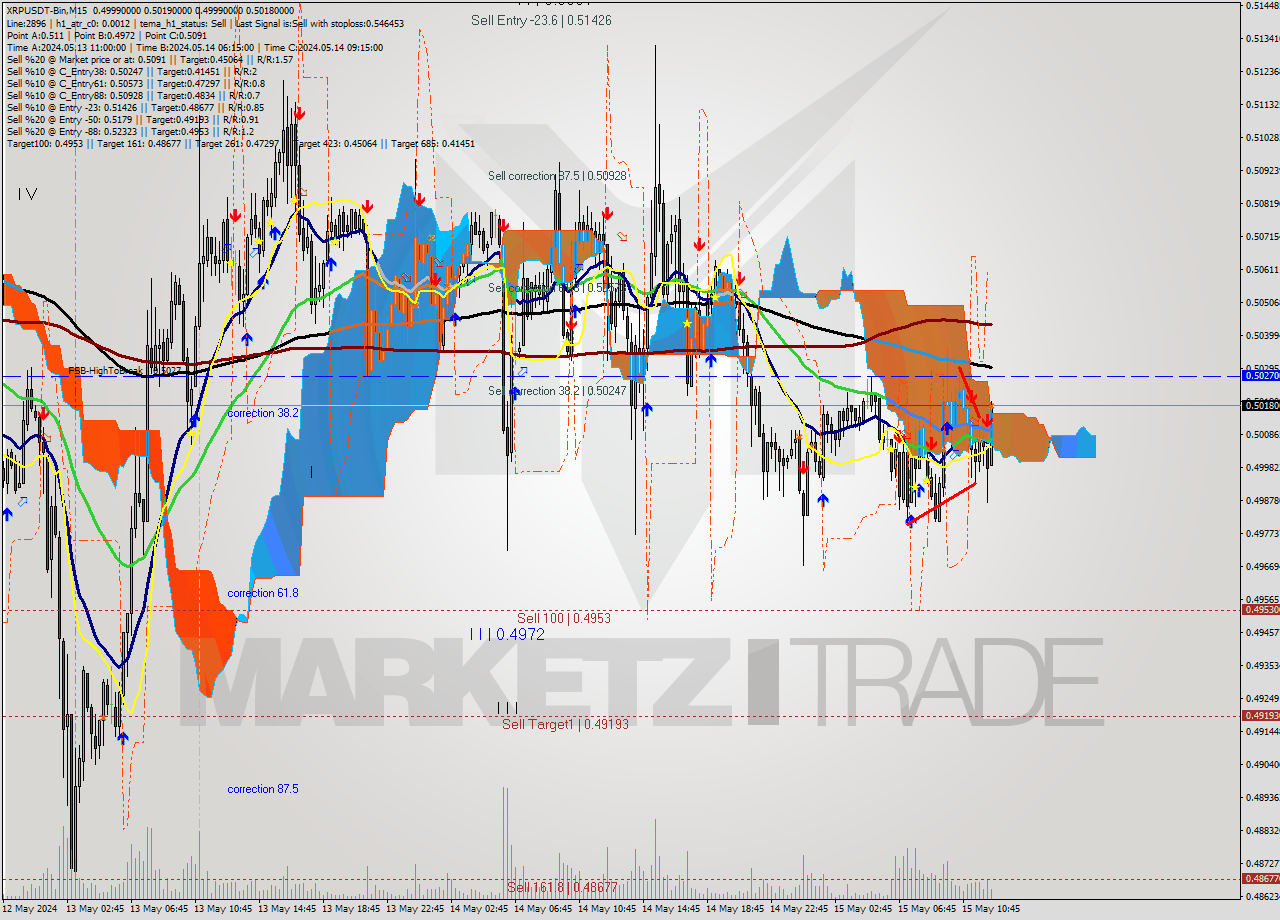Click the 0.49669 price axis label
The height and width of the screenshot is (920, 1280).
[x=1262, y=567]
